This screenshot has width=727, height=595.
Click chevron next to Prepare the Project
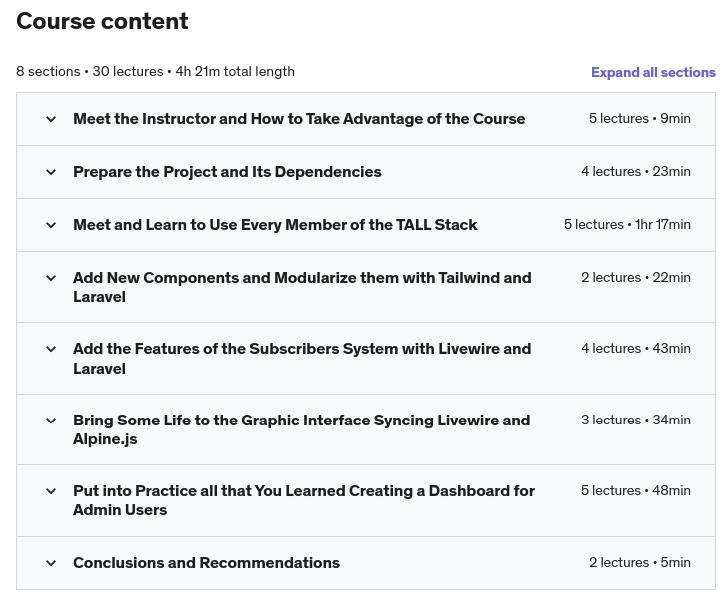point(51,172)
